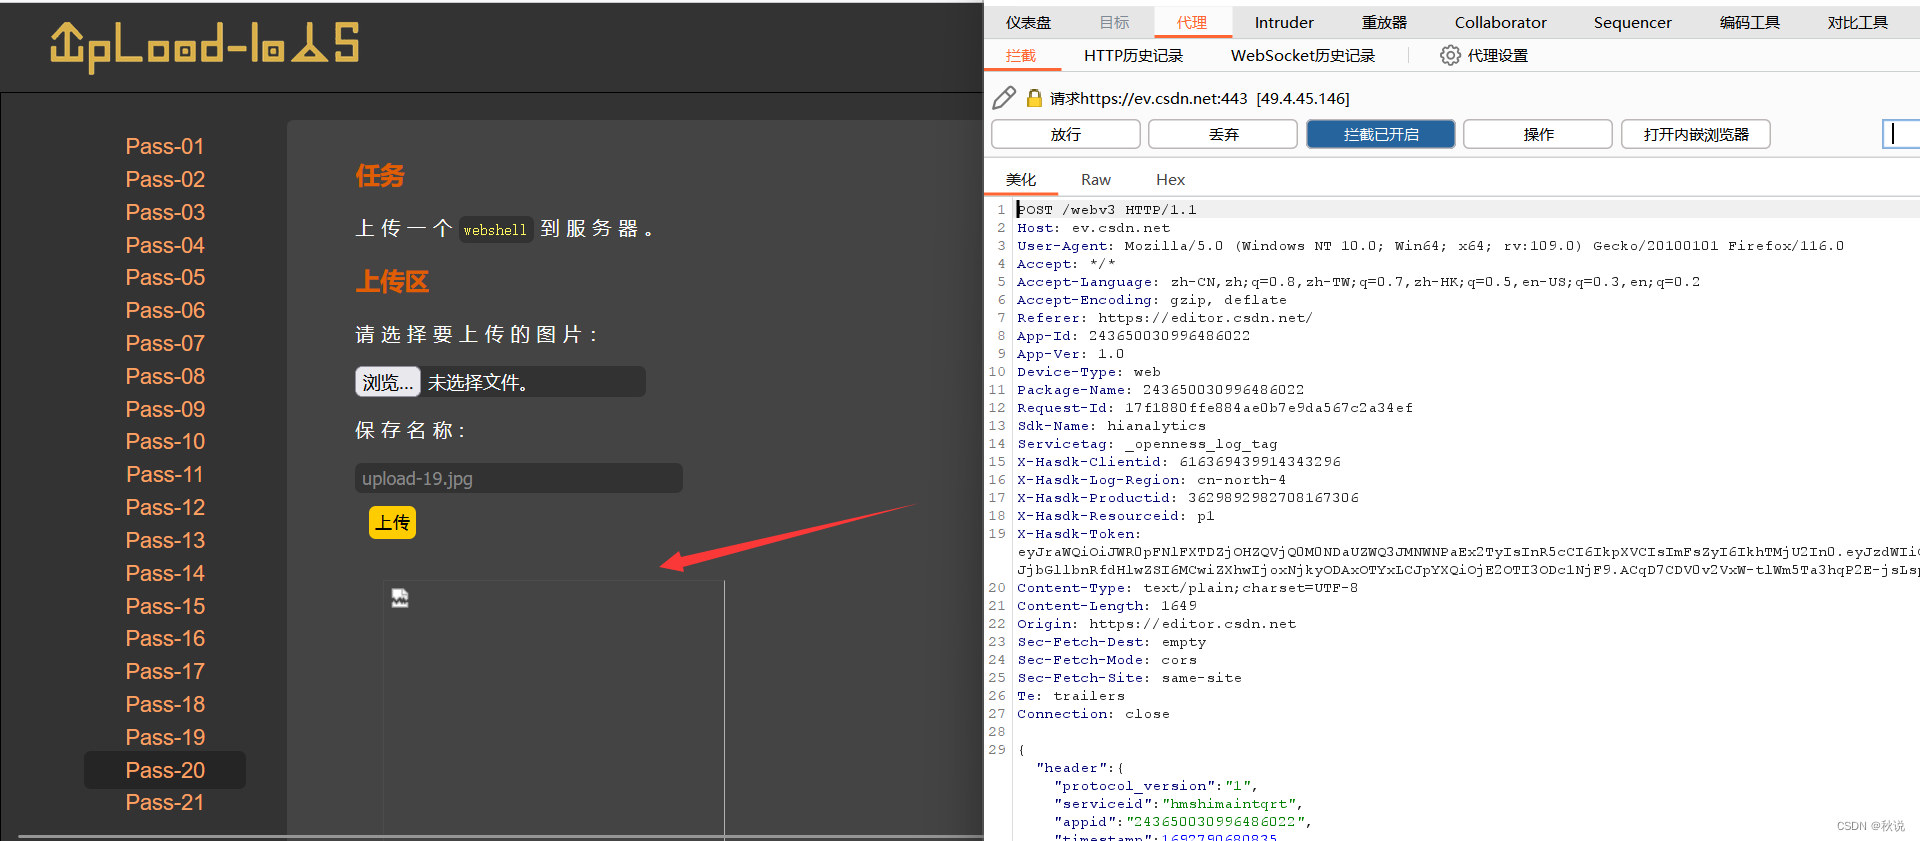Open Pass-21 in the sidebar
The width and height of the screenshot is (1920, 841).
point(165,802)
